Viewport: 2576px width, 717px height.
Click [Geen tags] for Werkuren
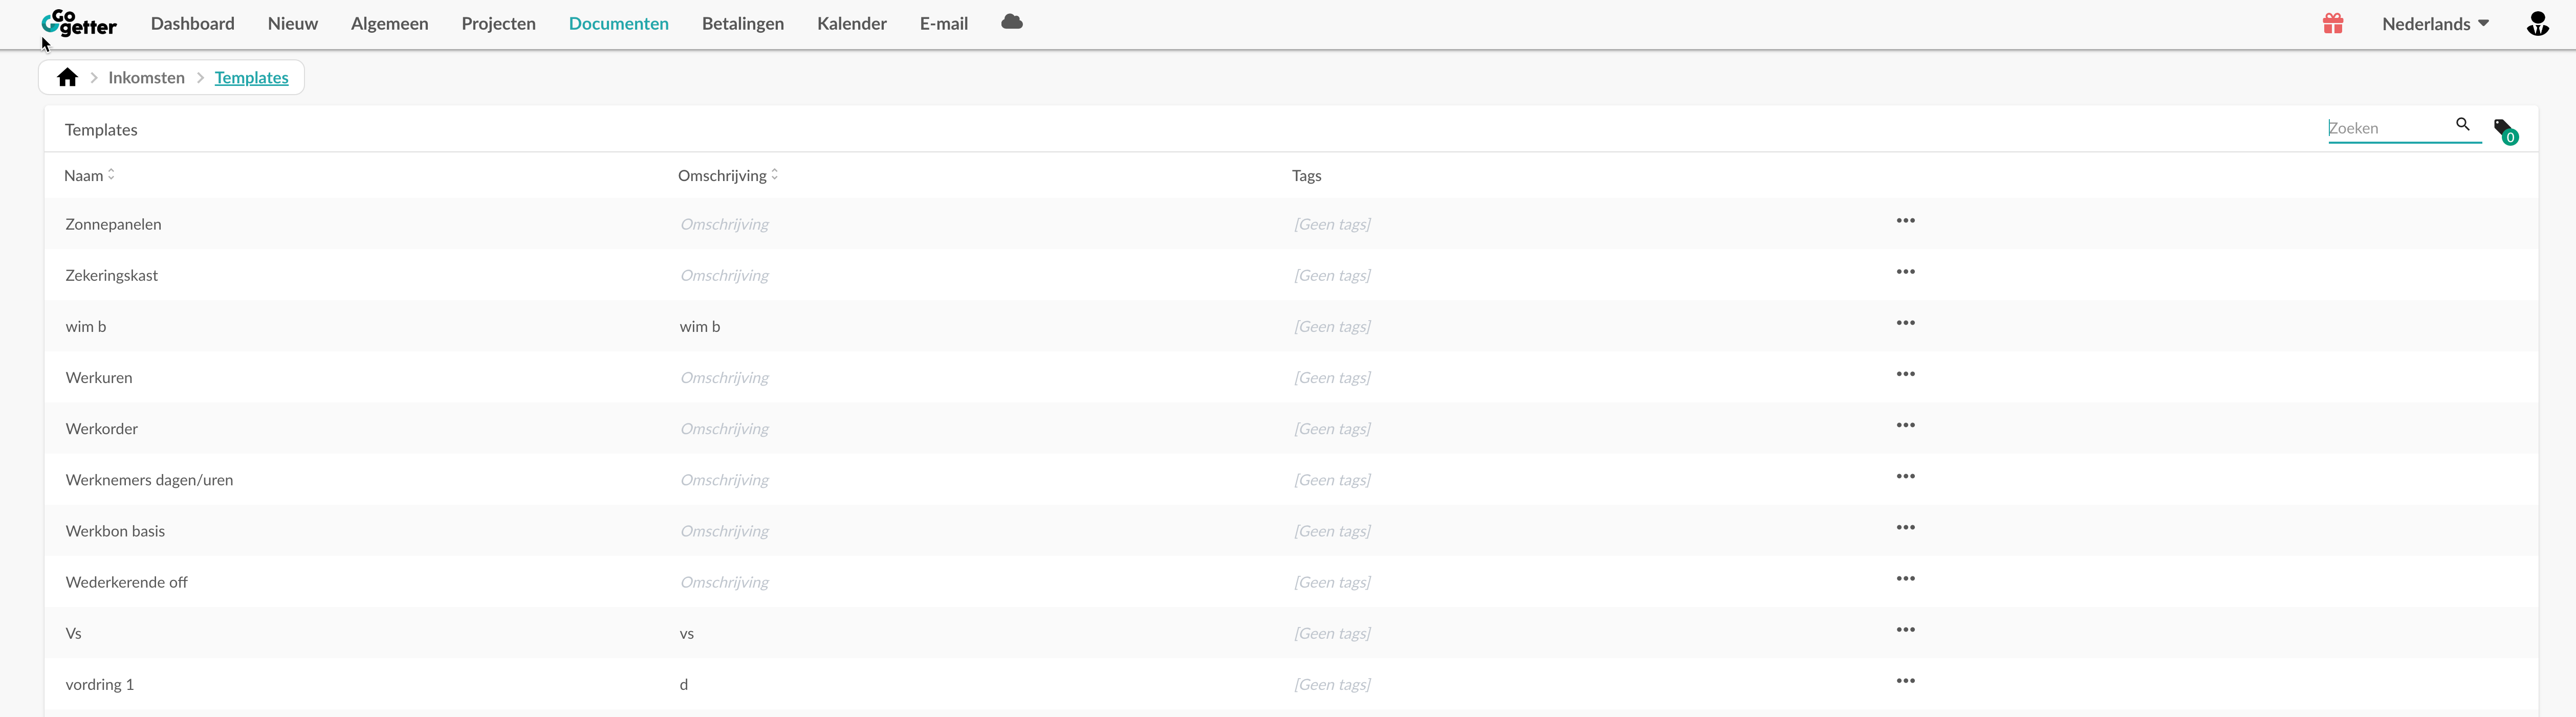[x=1333, y=377]
